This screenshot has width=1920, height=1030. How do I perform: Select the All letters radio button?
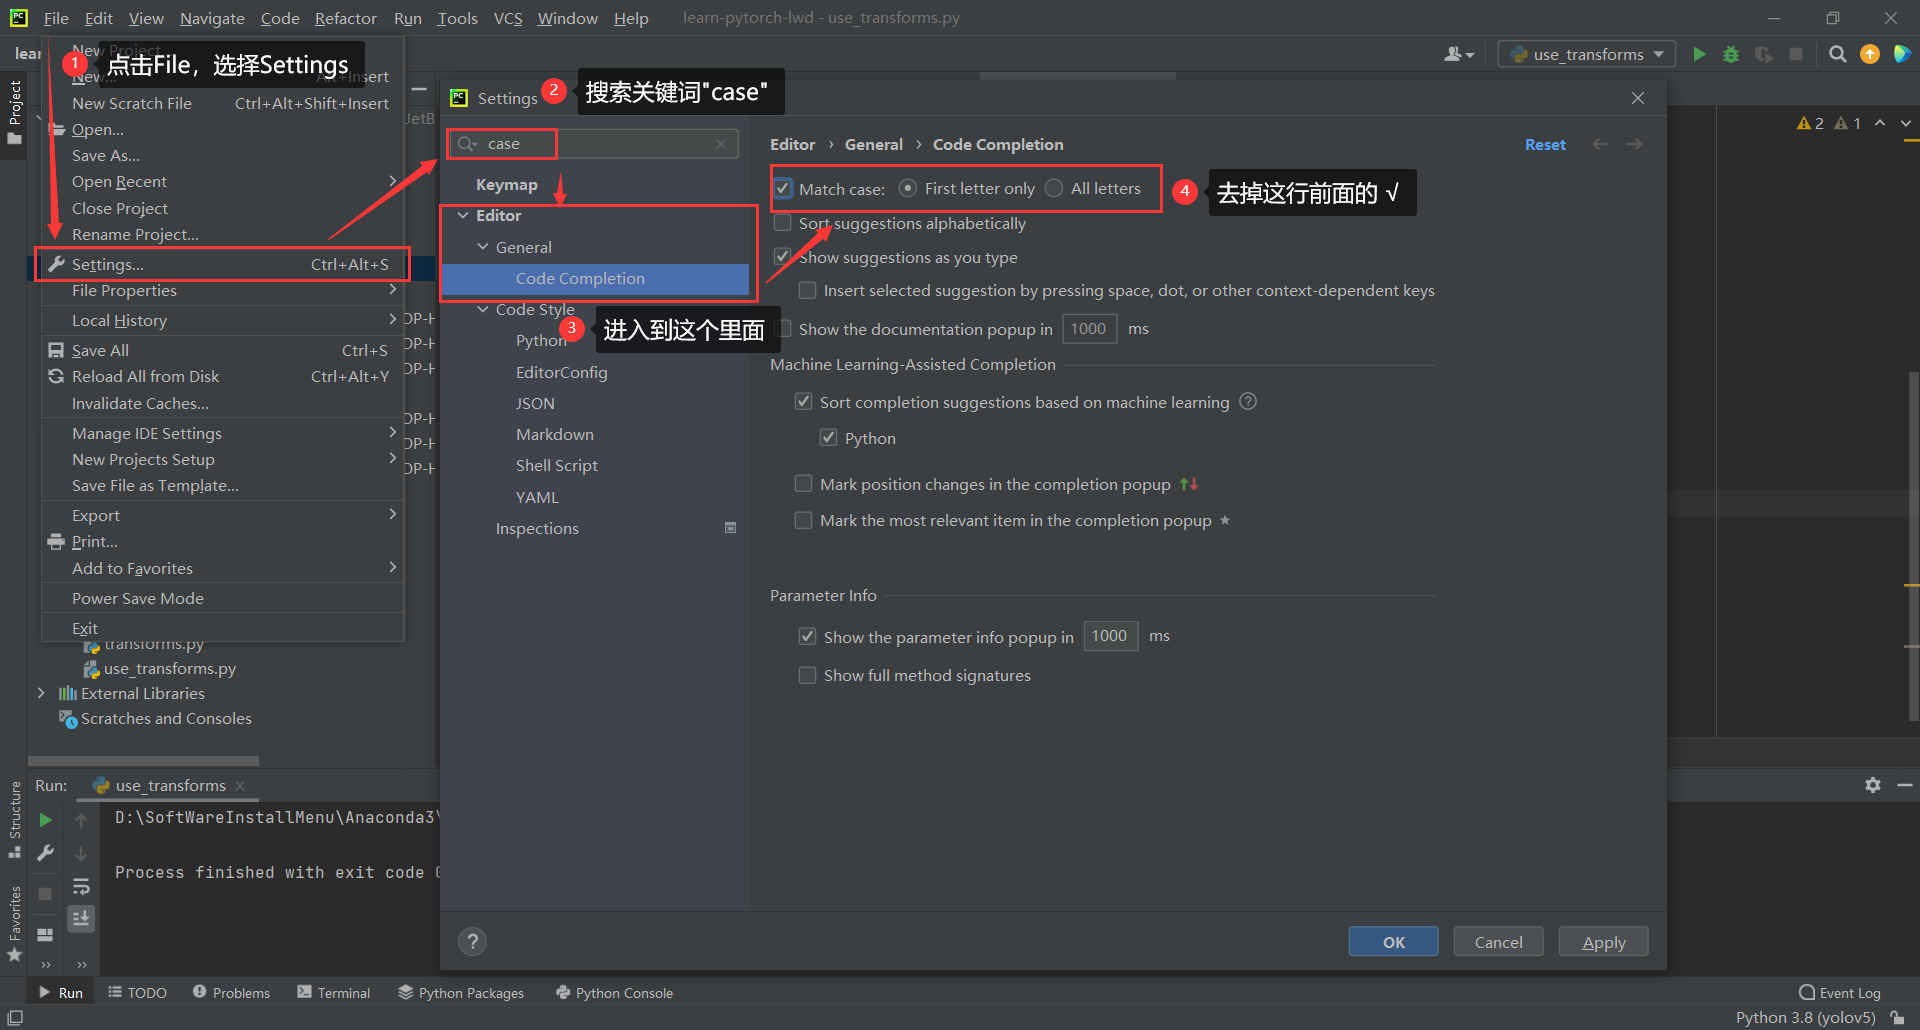tap(1054, 188)
